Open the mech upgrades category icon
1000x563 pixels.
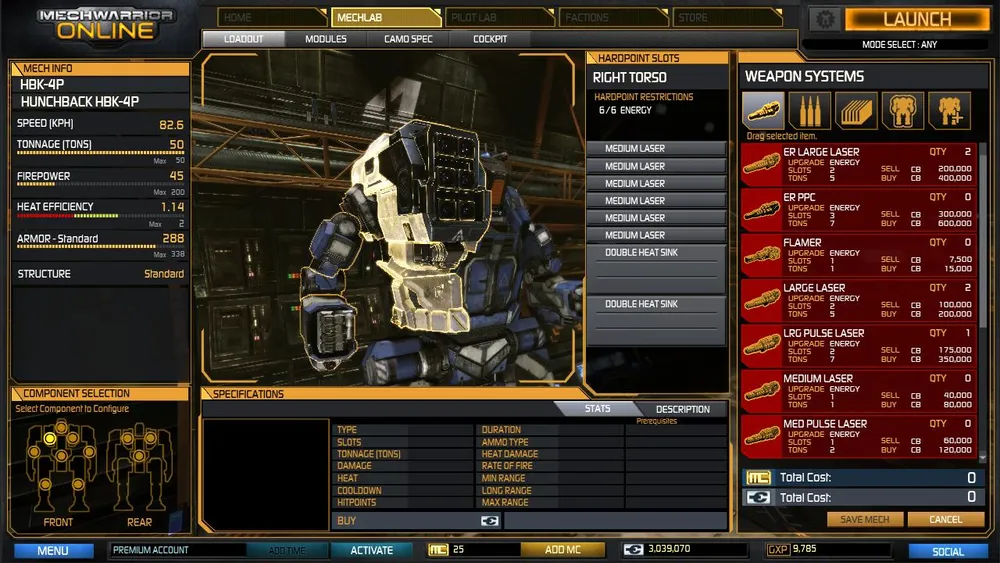[x=949, y=110]
